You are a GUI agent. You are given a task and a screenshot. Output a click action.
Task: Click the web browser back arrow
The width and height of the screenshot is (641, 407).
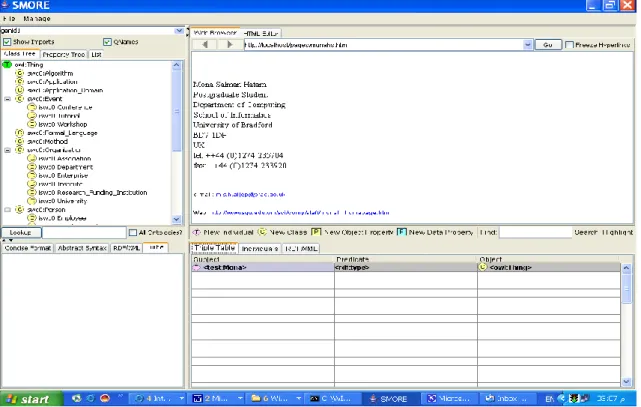coord(205,45)
